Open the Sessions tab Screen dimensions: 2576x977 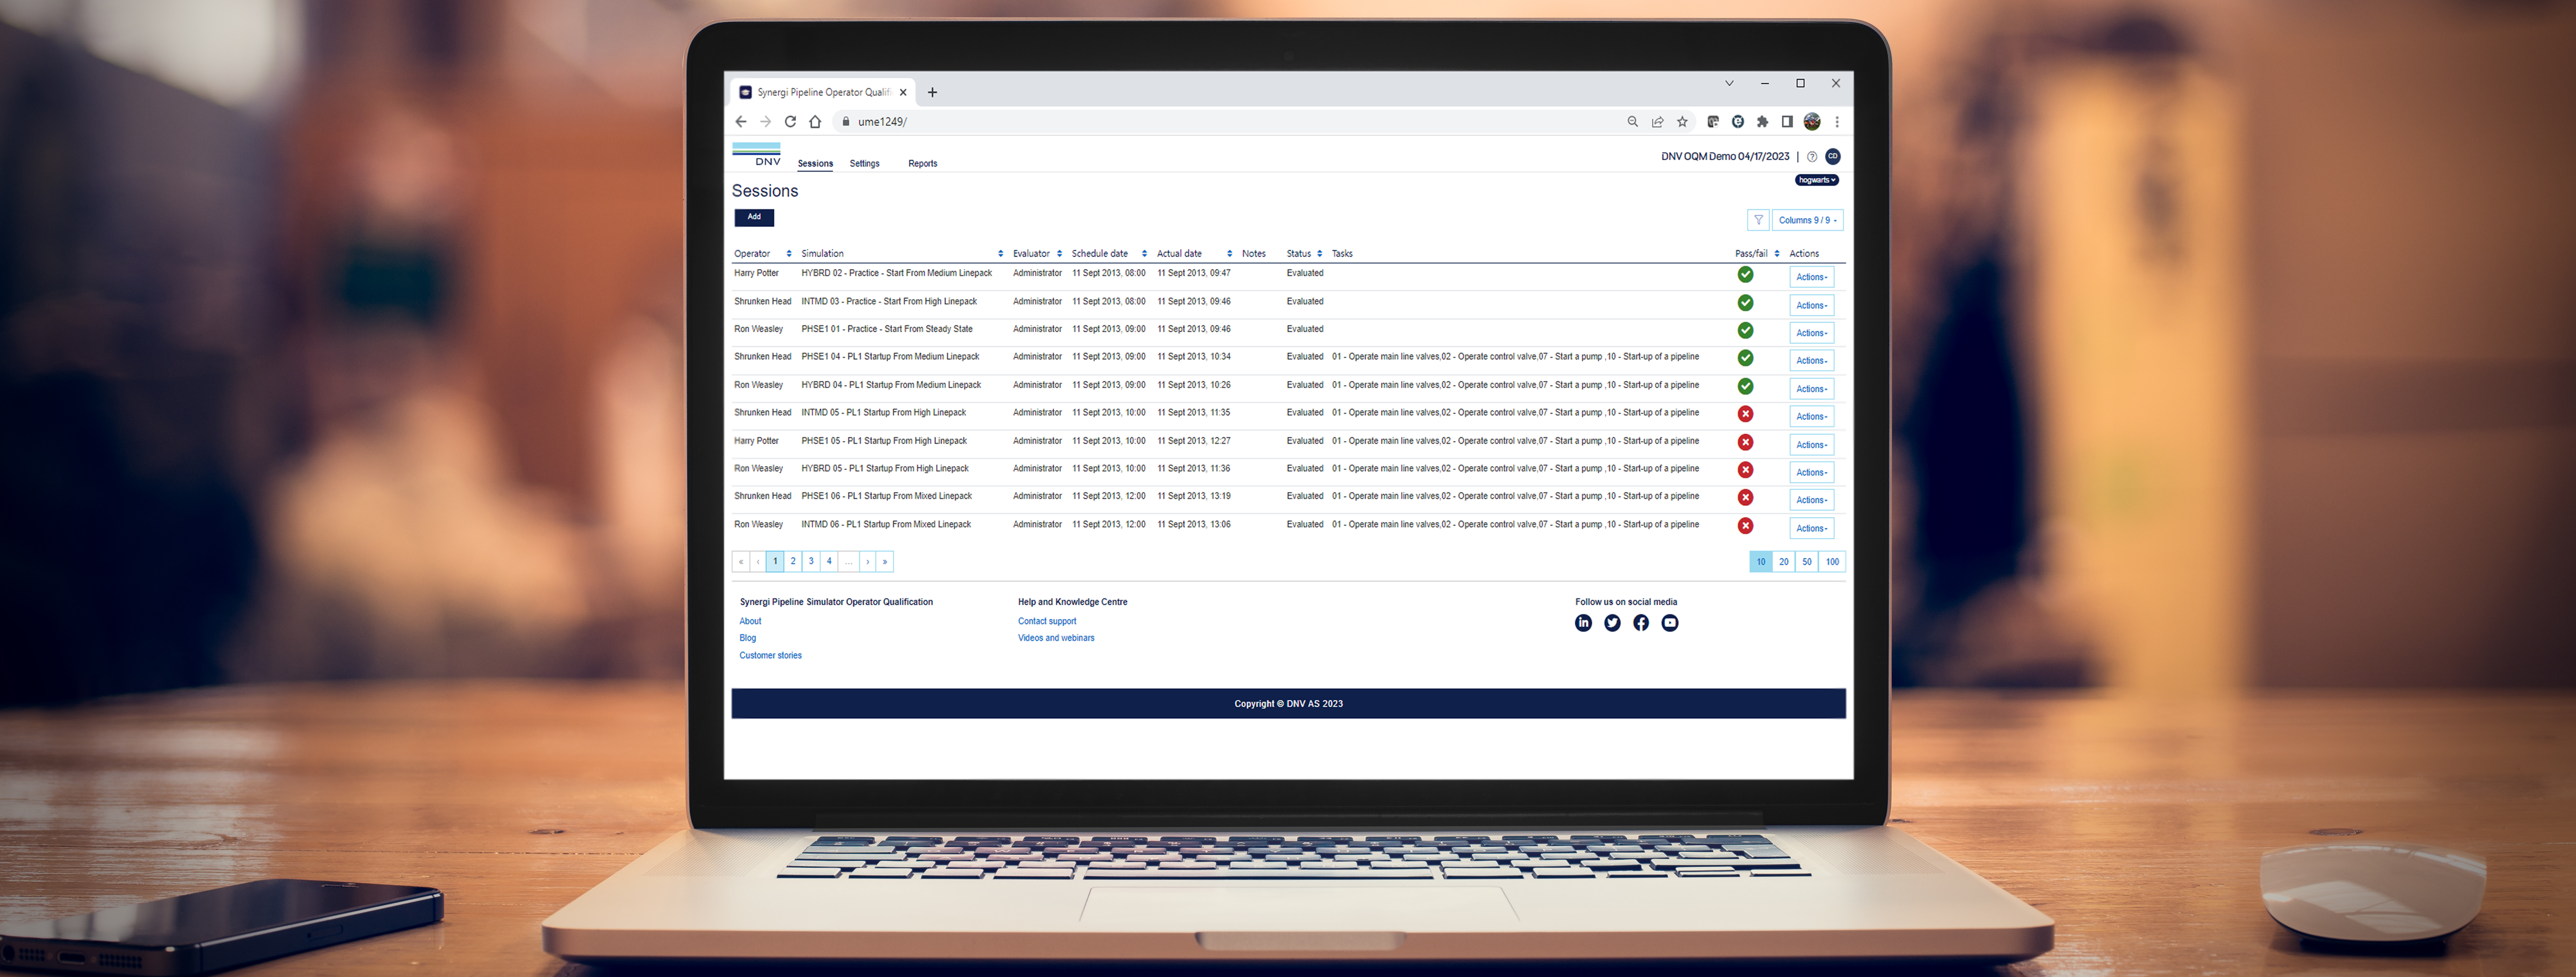click(815, 164)
